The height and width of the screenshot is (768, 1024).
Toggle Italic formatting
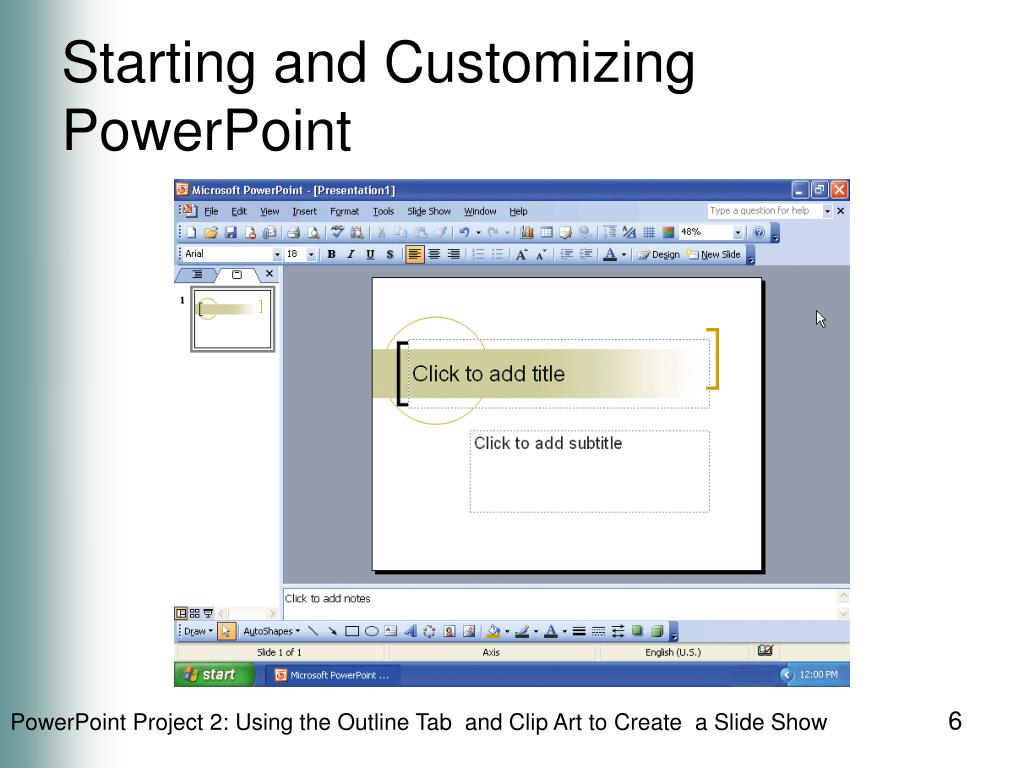[351, 255]
